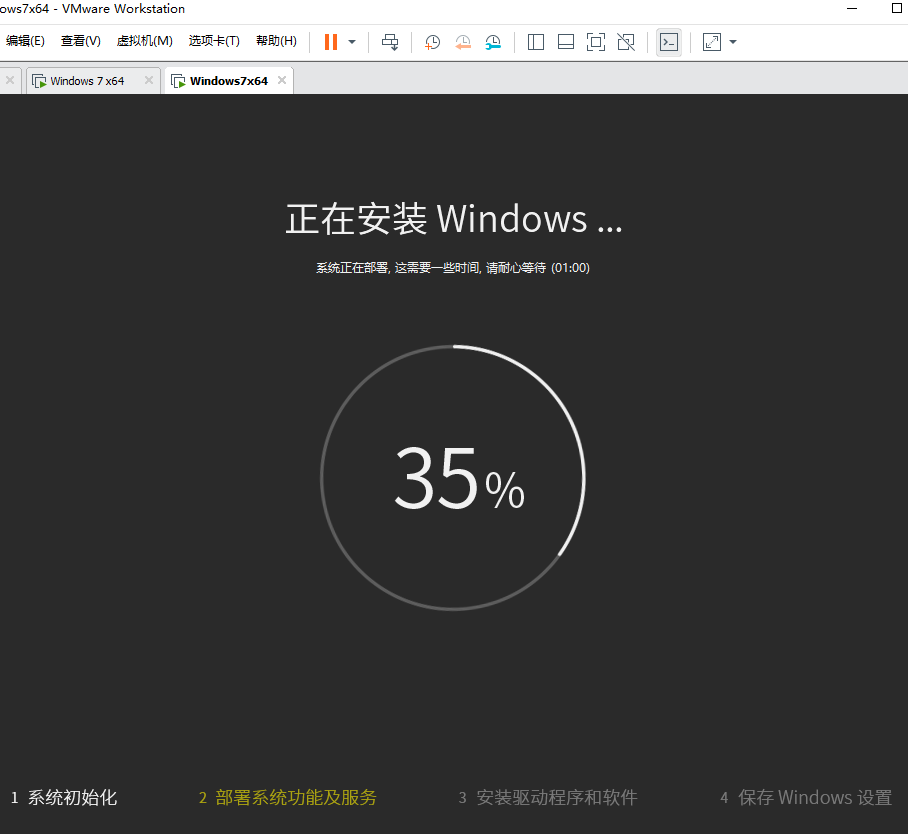Click the 请耐心等待 (01:00) status text
The image size is (908, 834).
(x=537, y=268)
